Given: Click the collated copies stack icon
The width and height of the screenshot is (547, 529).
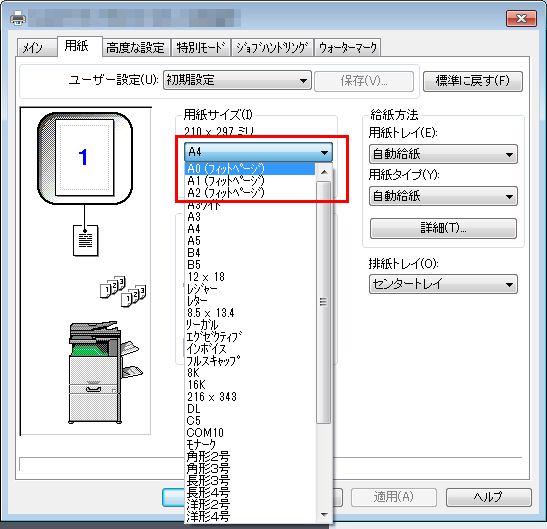Looking at the screenshot, I should 123,292.
